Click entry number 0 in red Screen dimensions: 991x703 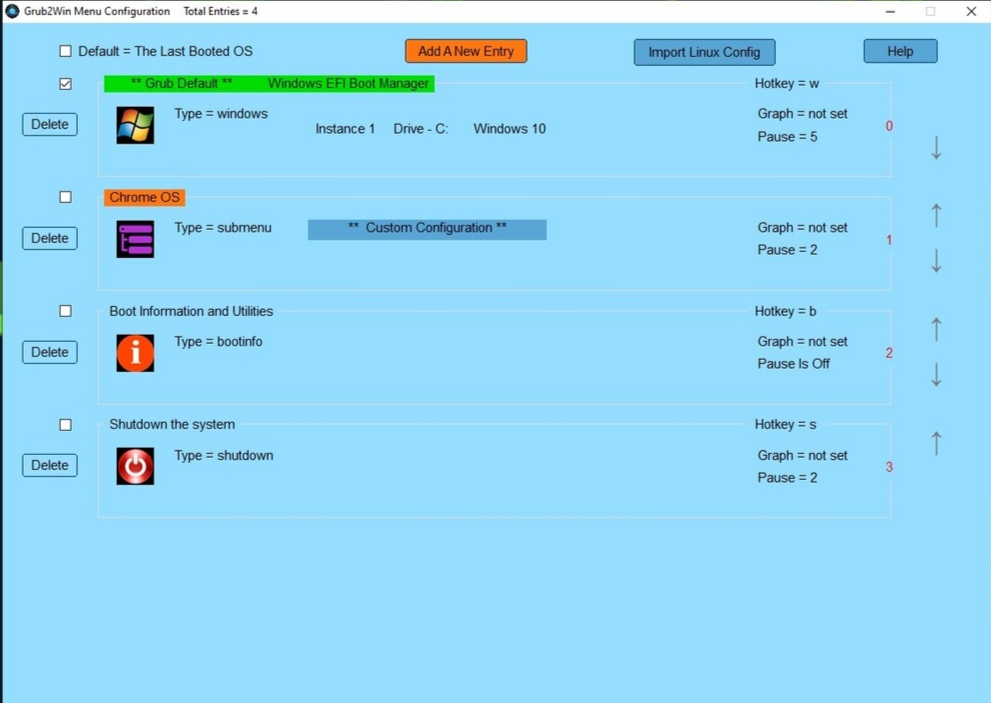coord(889,126)
